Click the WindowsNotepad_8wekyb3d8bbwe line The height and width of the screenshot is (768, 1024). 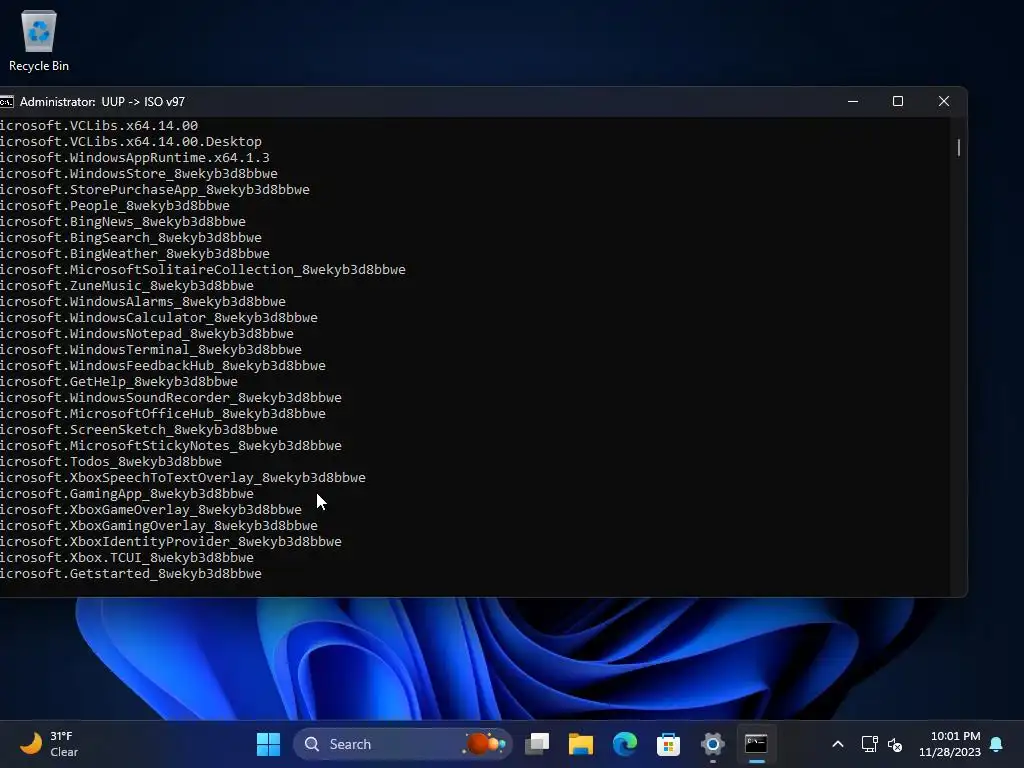pyautogui.click(x=147, y=334)
